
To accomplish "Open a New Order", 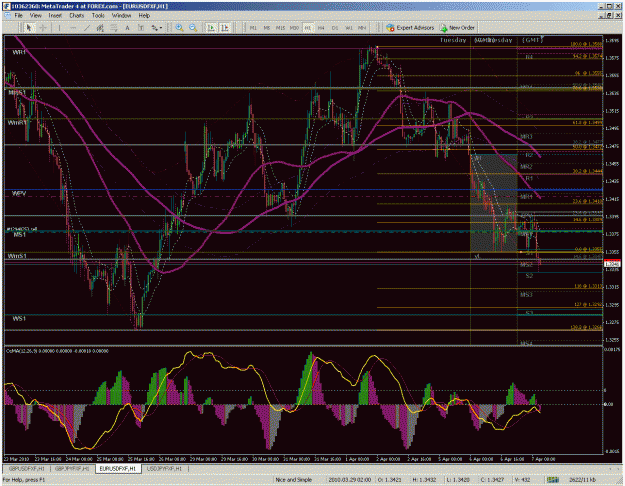I will [457, 28].
